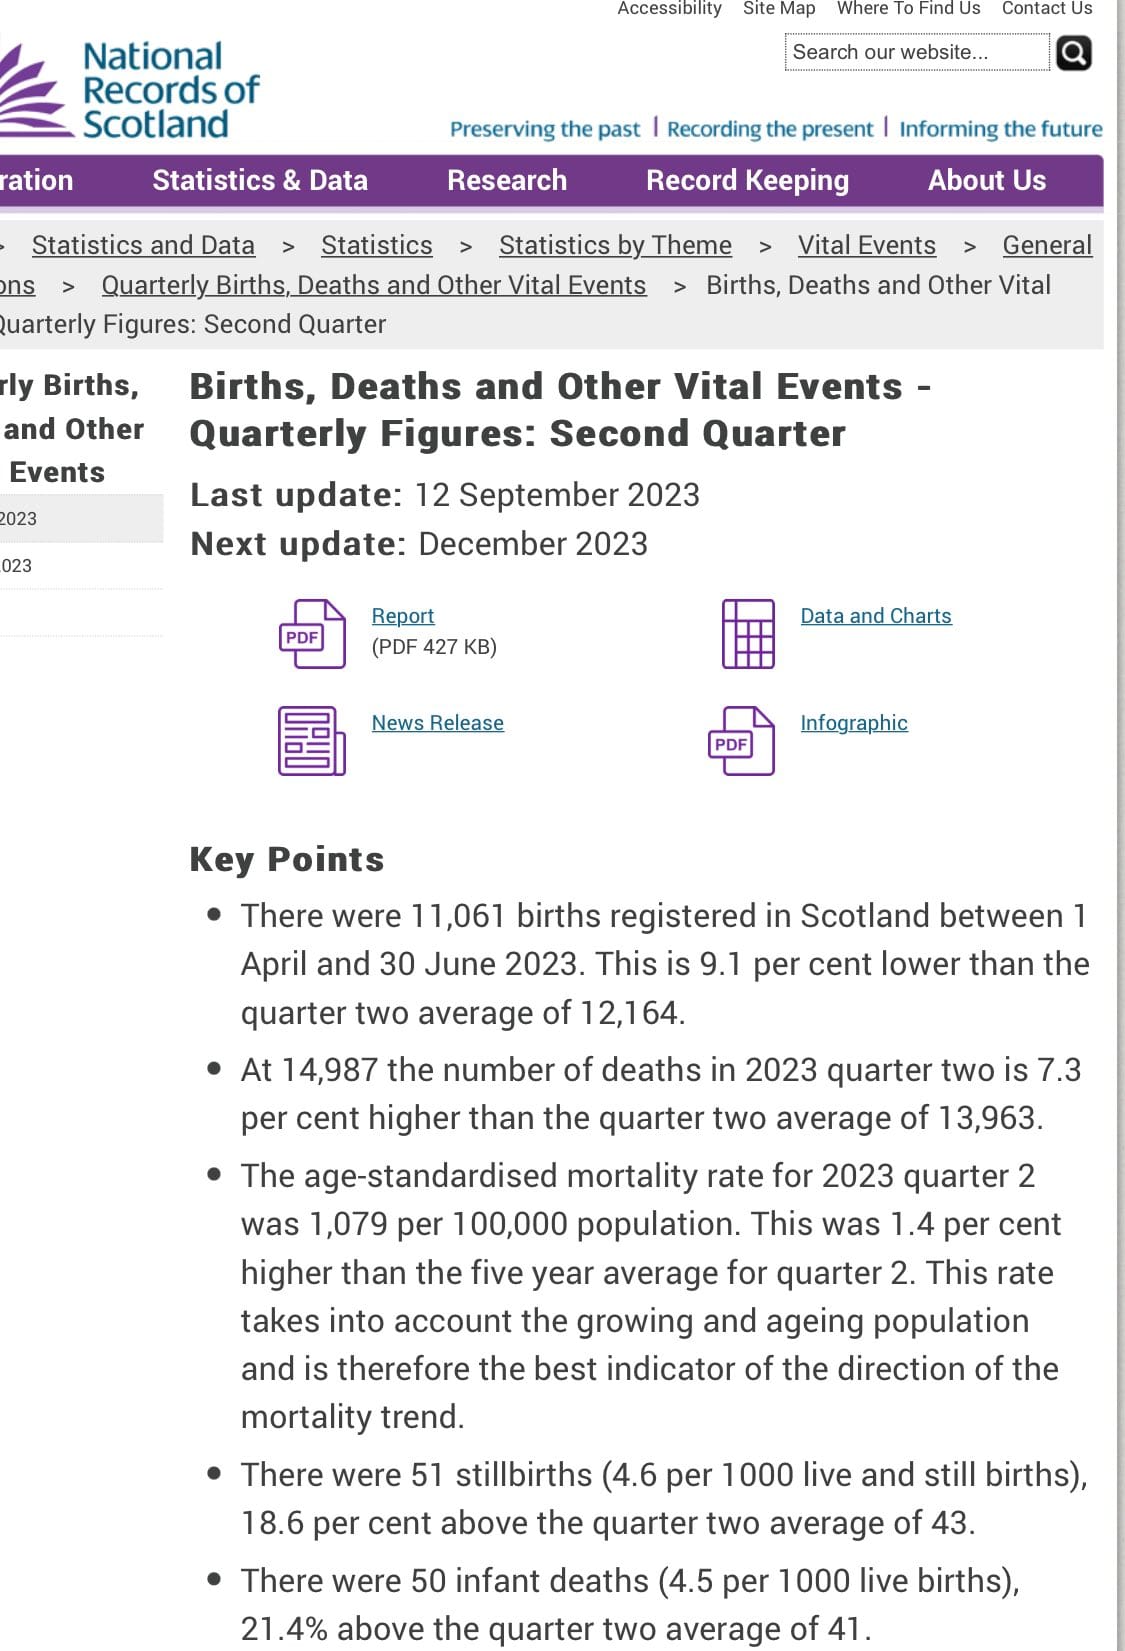Click the Report PDF icon

click(x=312, y=634)
